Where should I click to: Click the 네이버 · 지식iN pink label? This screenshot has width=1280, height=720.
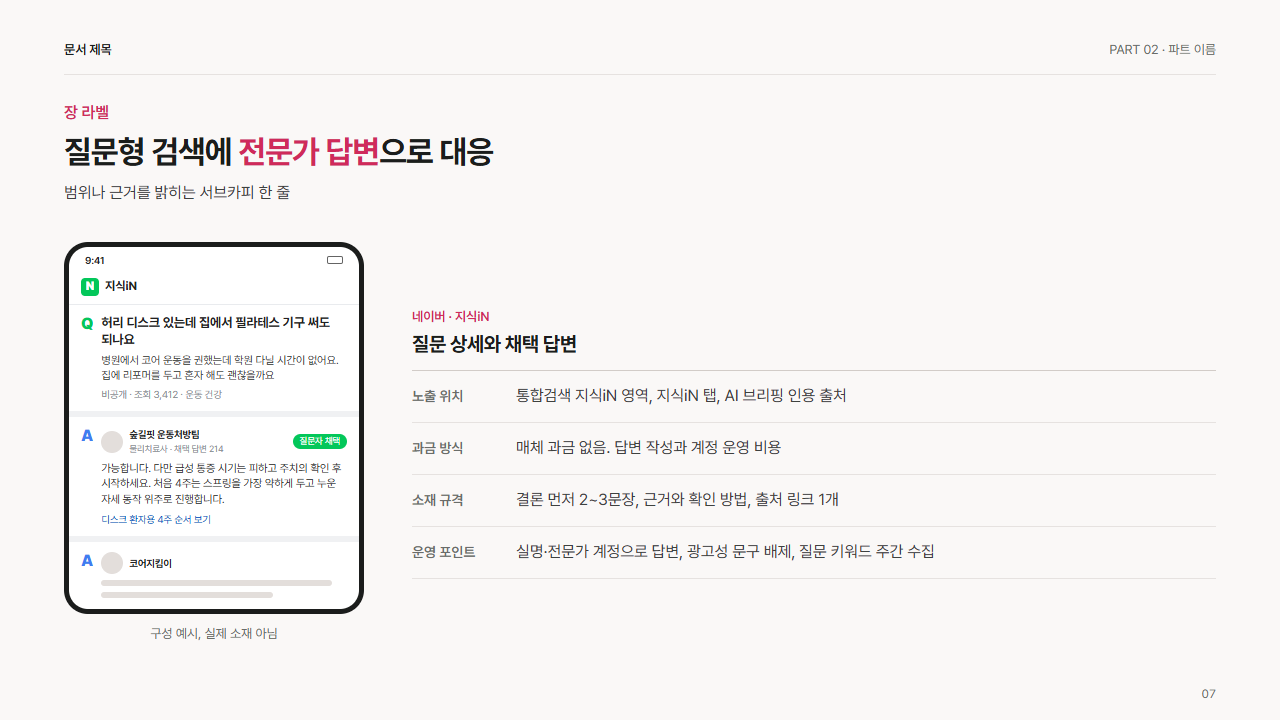451,317
